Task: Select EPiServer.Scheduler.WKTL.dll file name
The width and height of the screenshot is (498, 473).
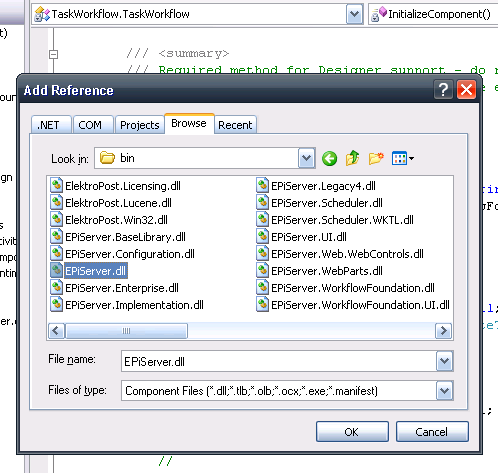Action: pyautogui.click(x=342, y=220)
